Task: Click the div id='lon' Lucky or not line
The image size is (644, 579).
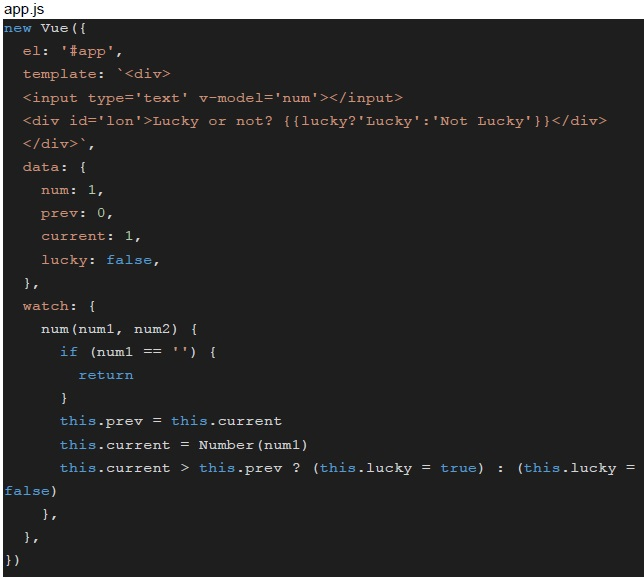Action: 315,121
